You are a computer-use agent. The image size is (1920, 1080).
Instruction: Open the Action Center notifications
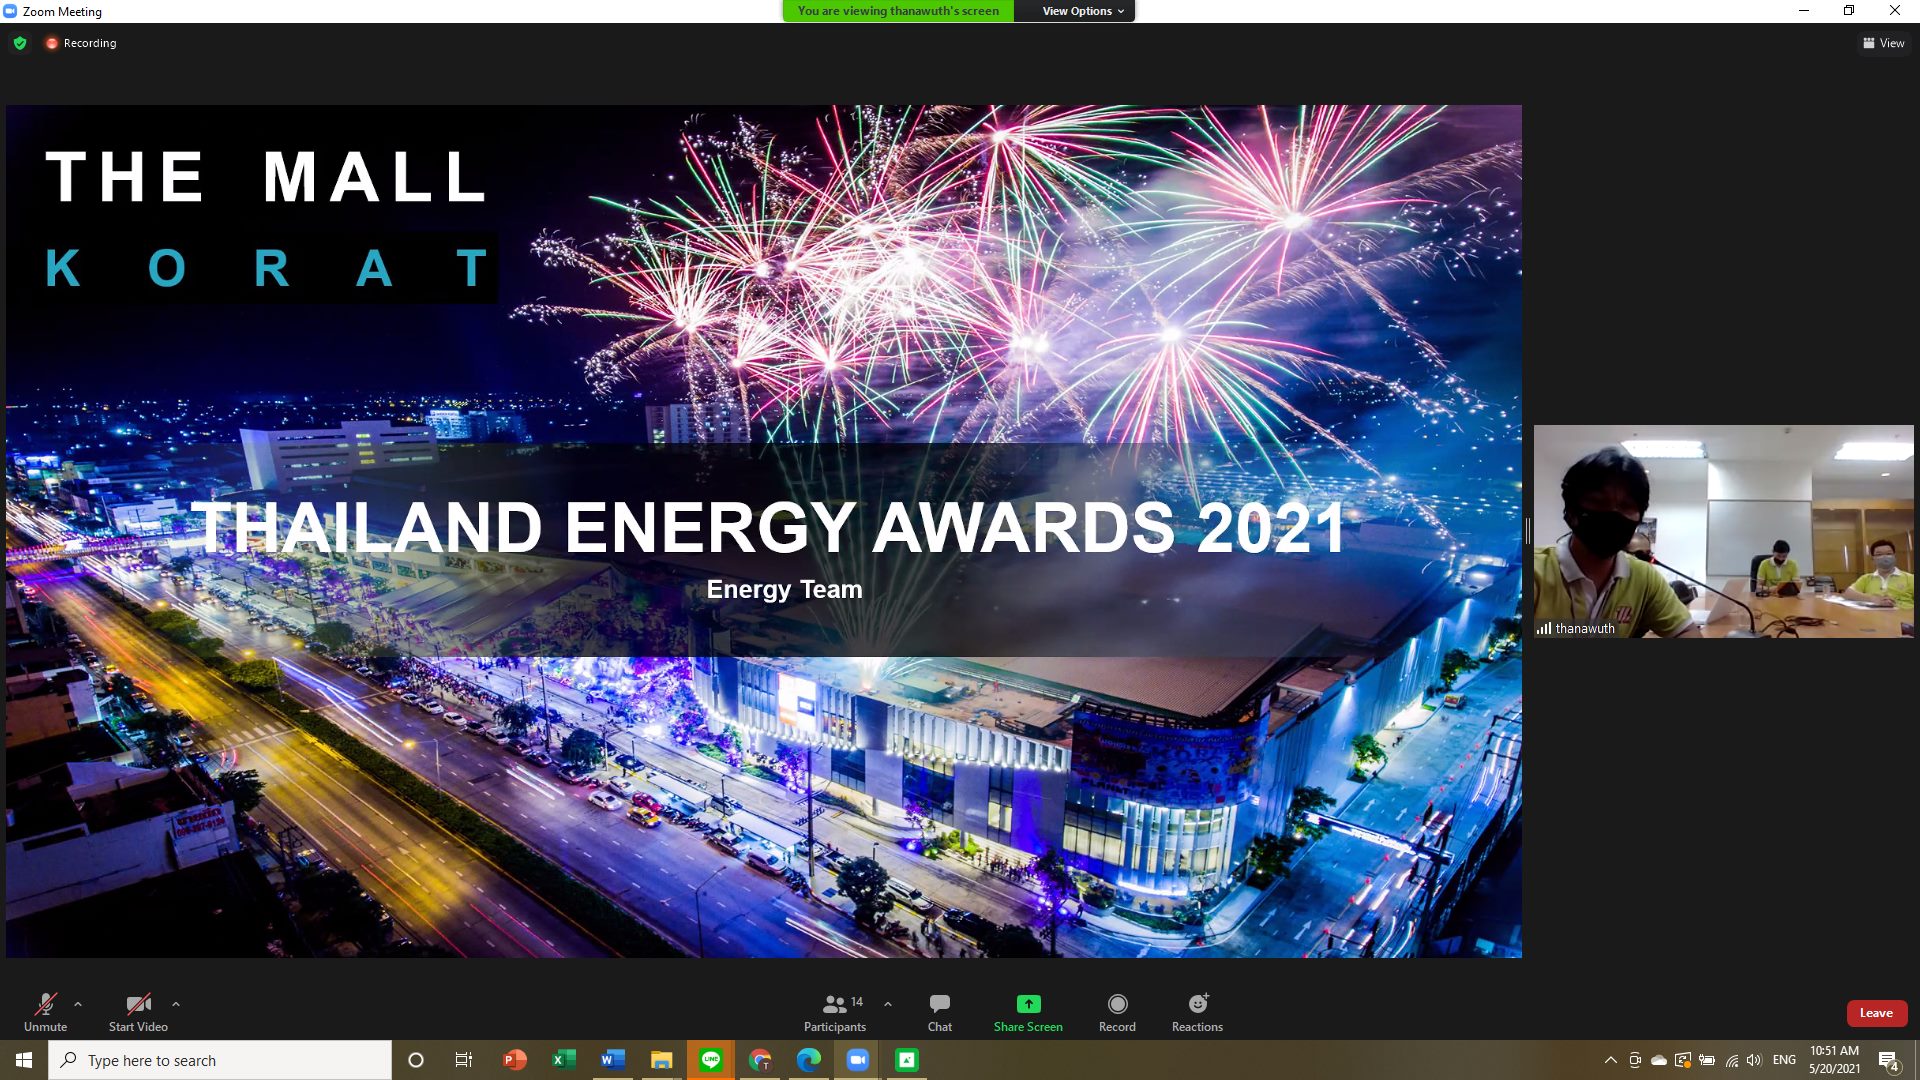[x=1888, y=1060]
